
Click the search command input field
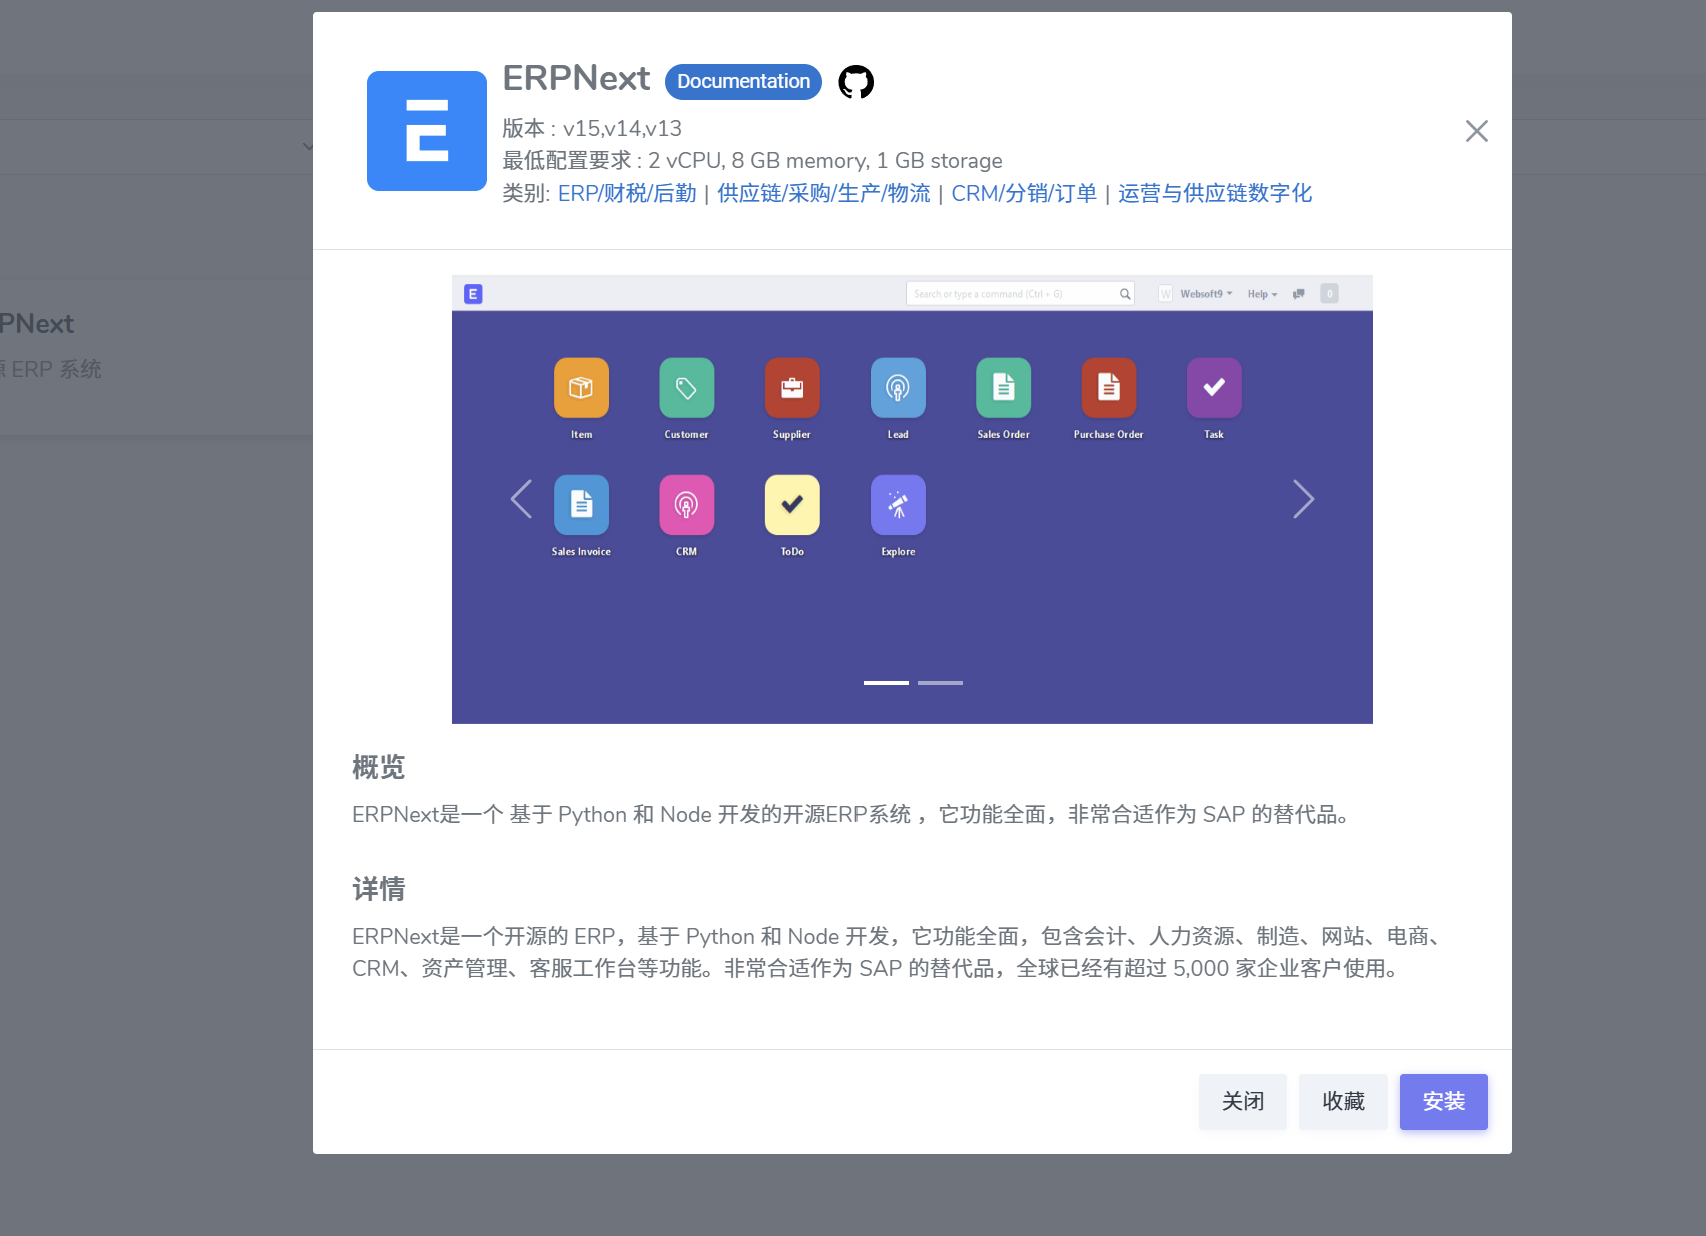tap(1020, 294)
